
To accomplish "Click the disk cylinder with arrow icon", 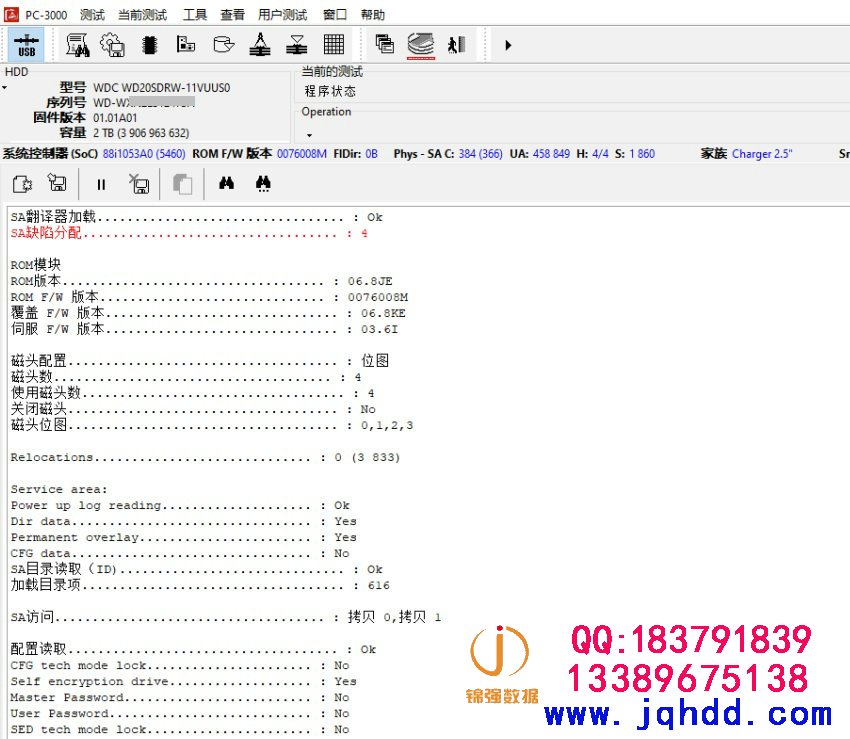I will pos(223,44).
